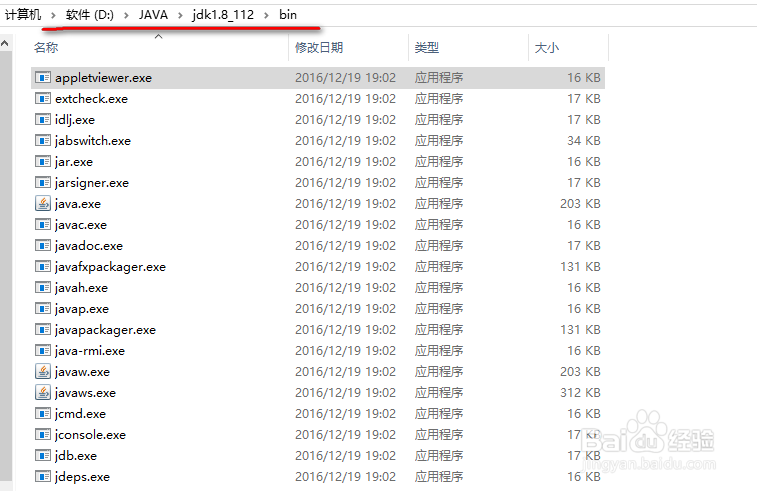Select the extcheck.exe file name

click(x=91, y=98)
